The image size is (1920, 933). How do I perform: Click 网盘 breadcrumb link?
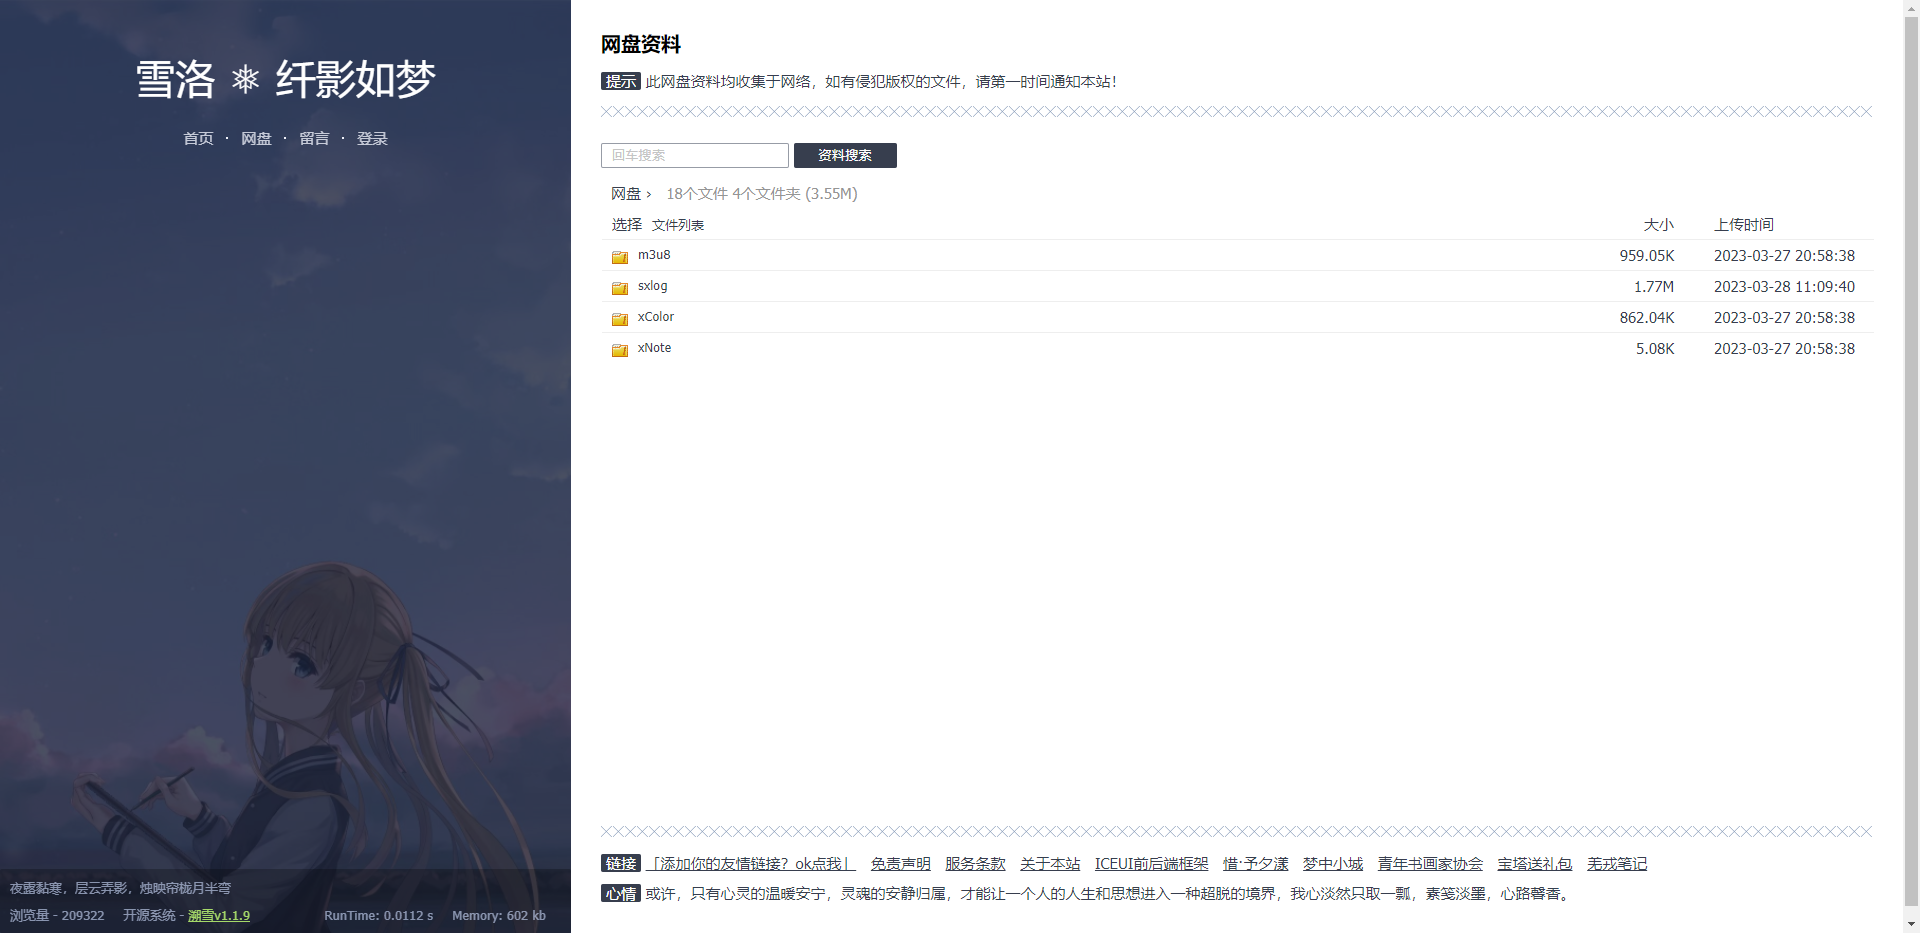[x=626, y=194]
